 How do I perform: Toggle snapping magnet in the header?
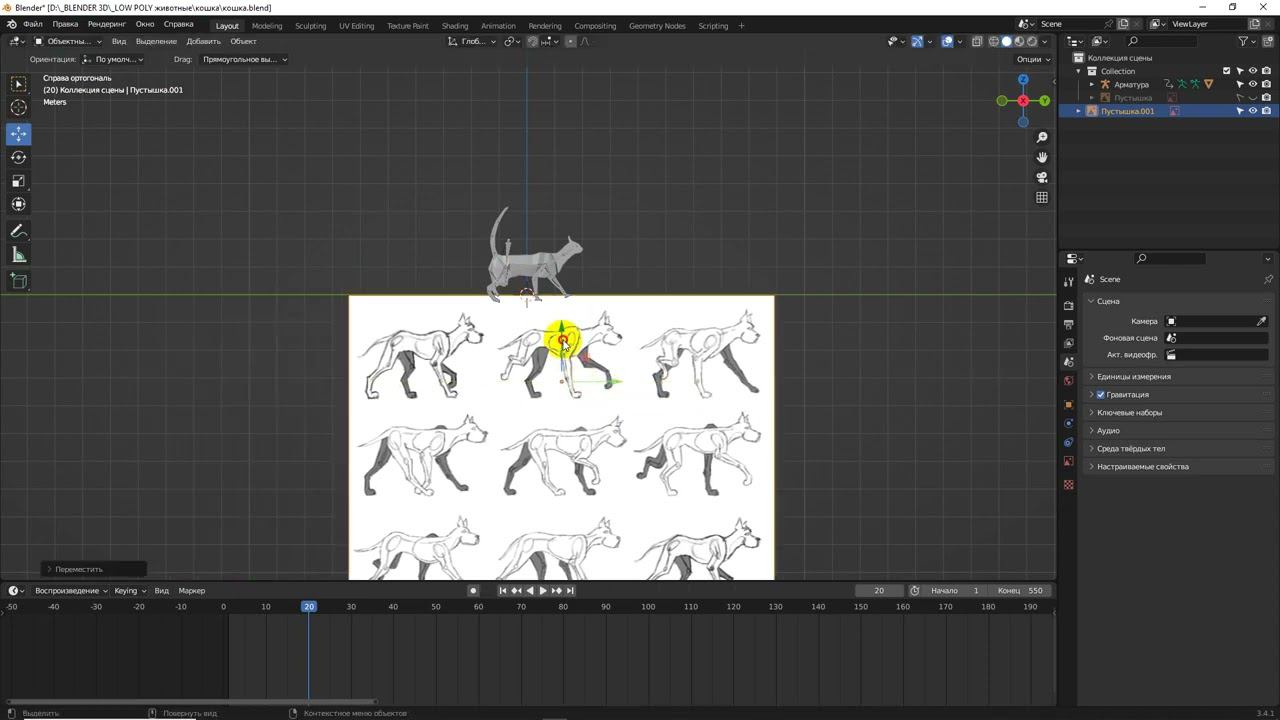[x=532, y=41]
